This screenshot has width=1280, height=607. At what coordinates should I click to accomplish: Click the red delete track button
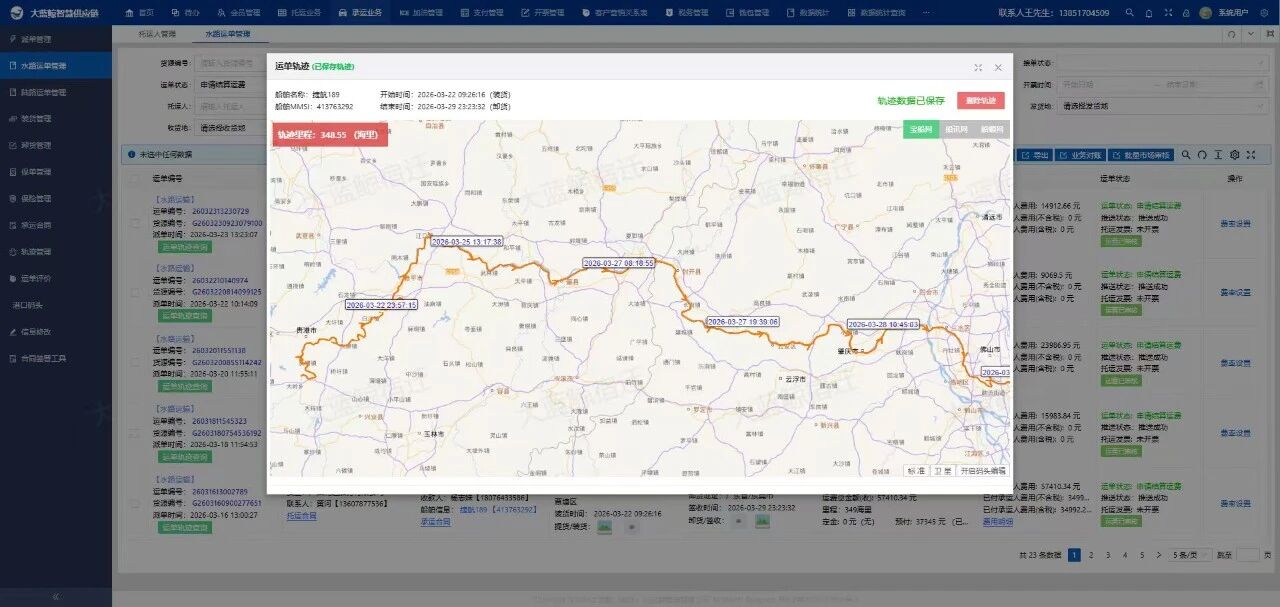(x=980, y=101)
